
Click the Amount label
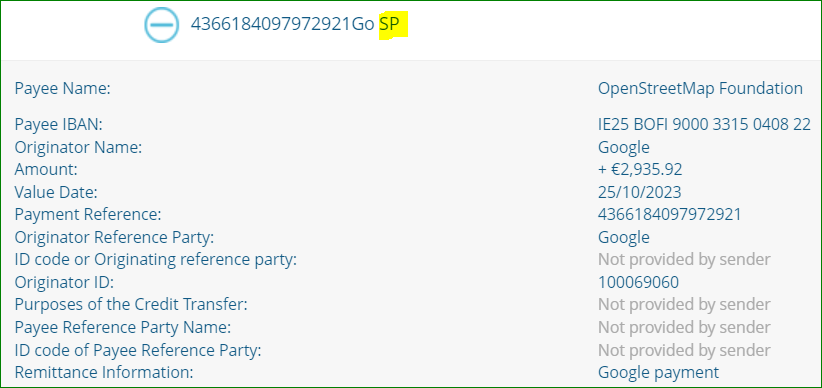46,170
